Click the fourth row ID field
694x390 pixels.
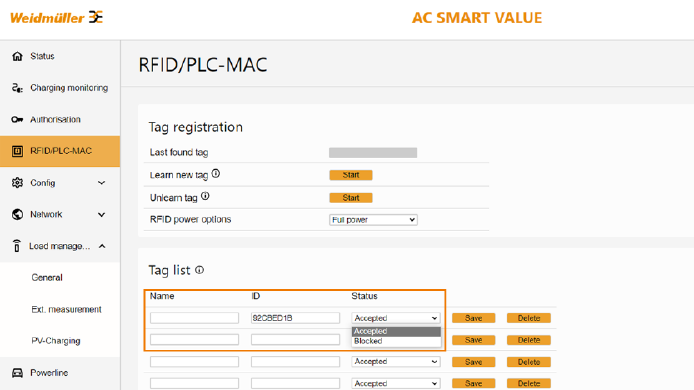tap(295, 383)
